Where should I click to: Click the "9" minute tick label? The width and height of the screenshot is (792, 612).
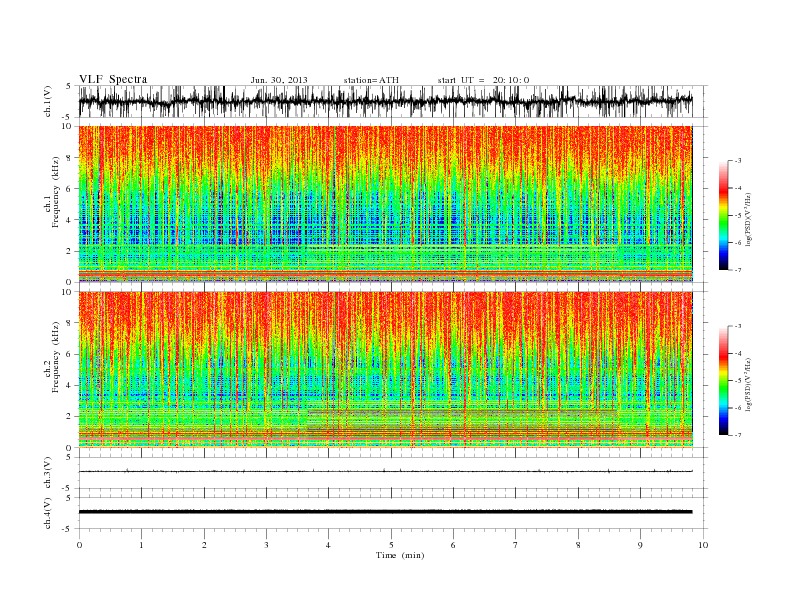point(640,545)
